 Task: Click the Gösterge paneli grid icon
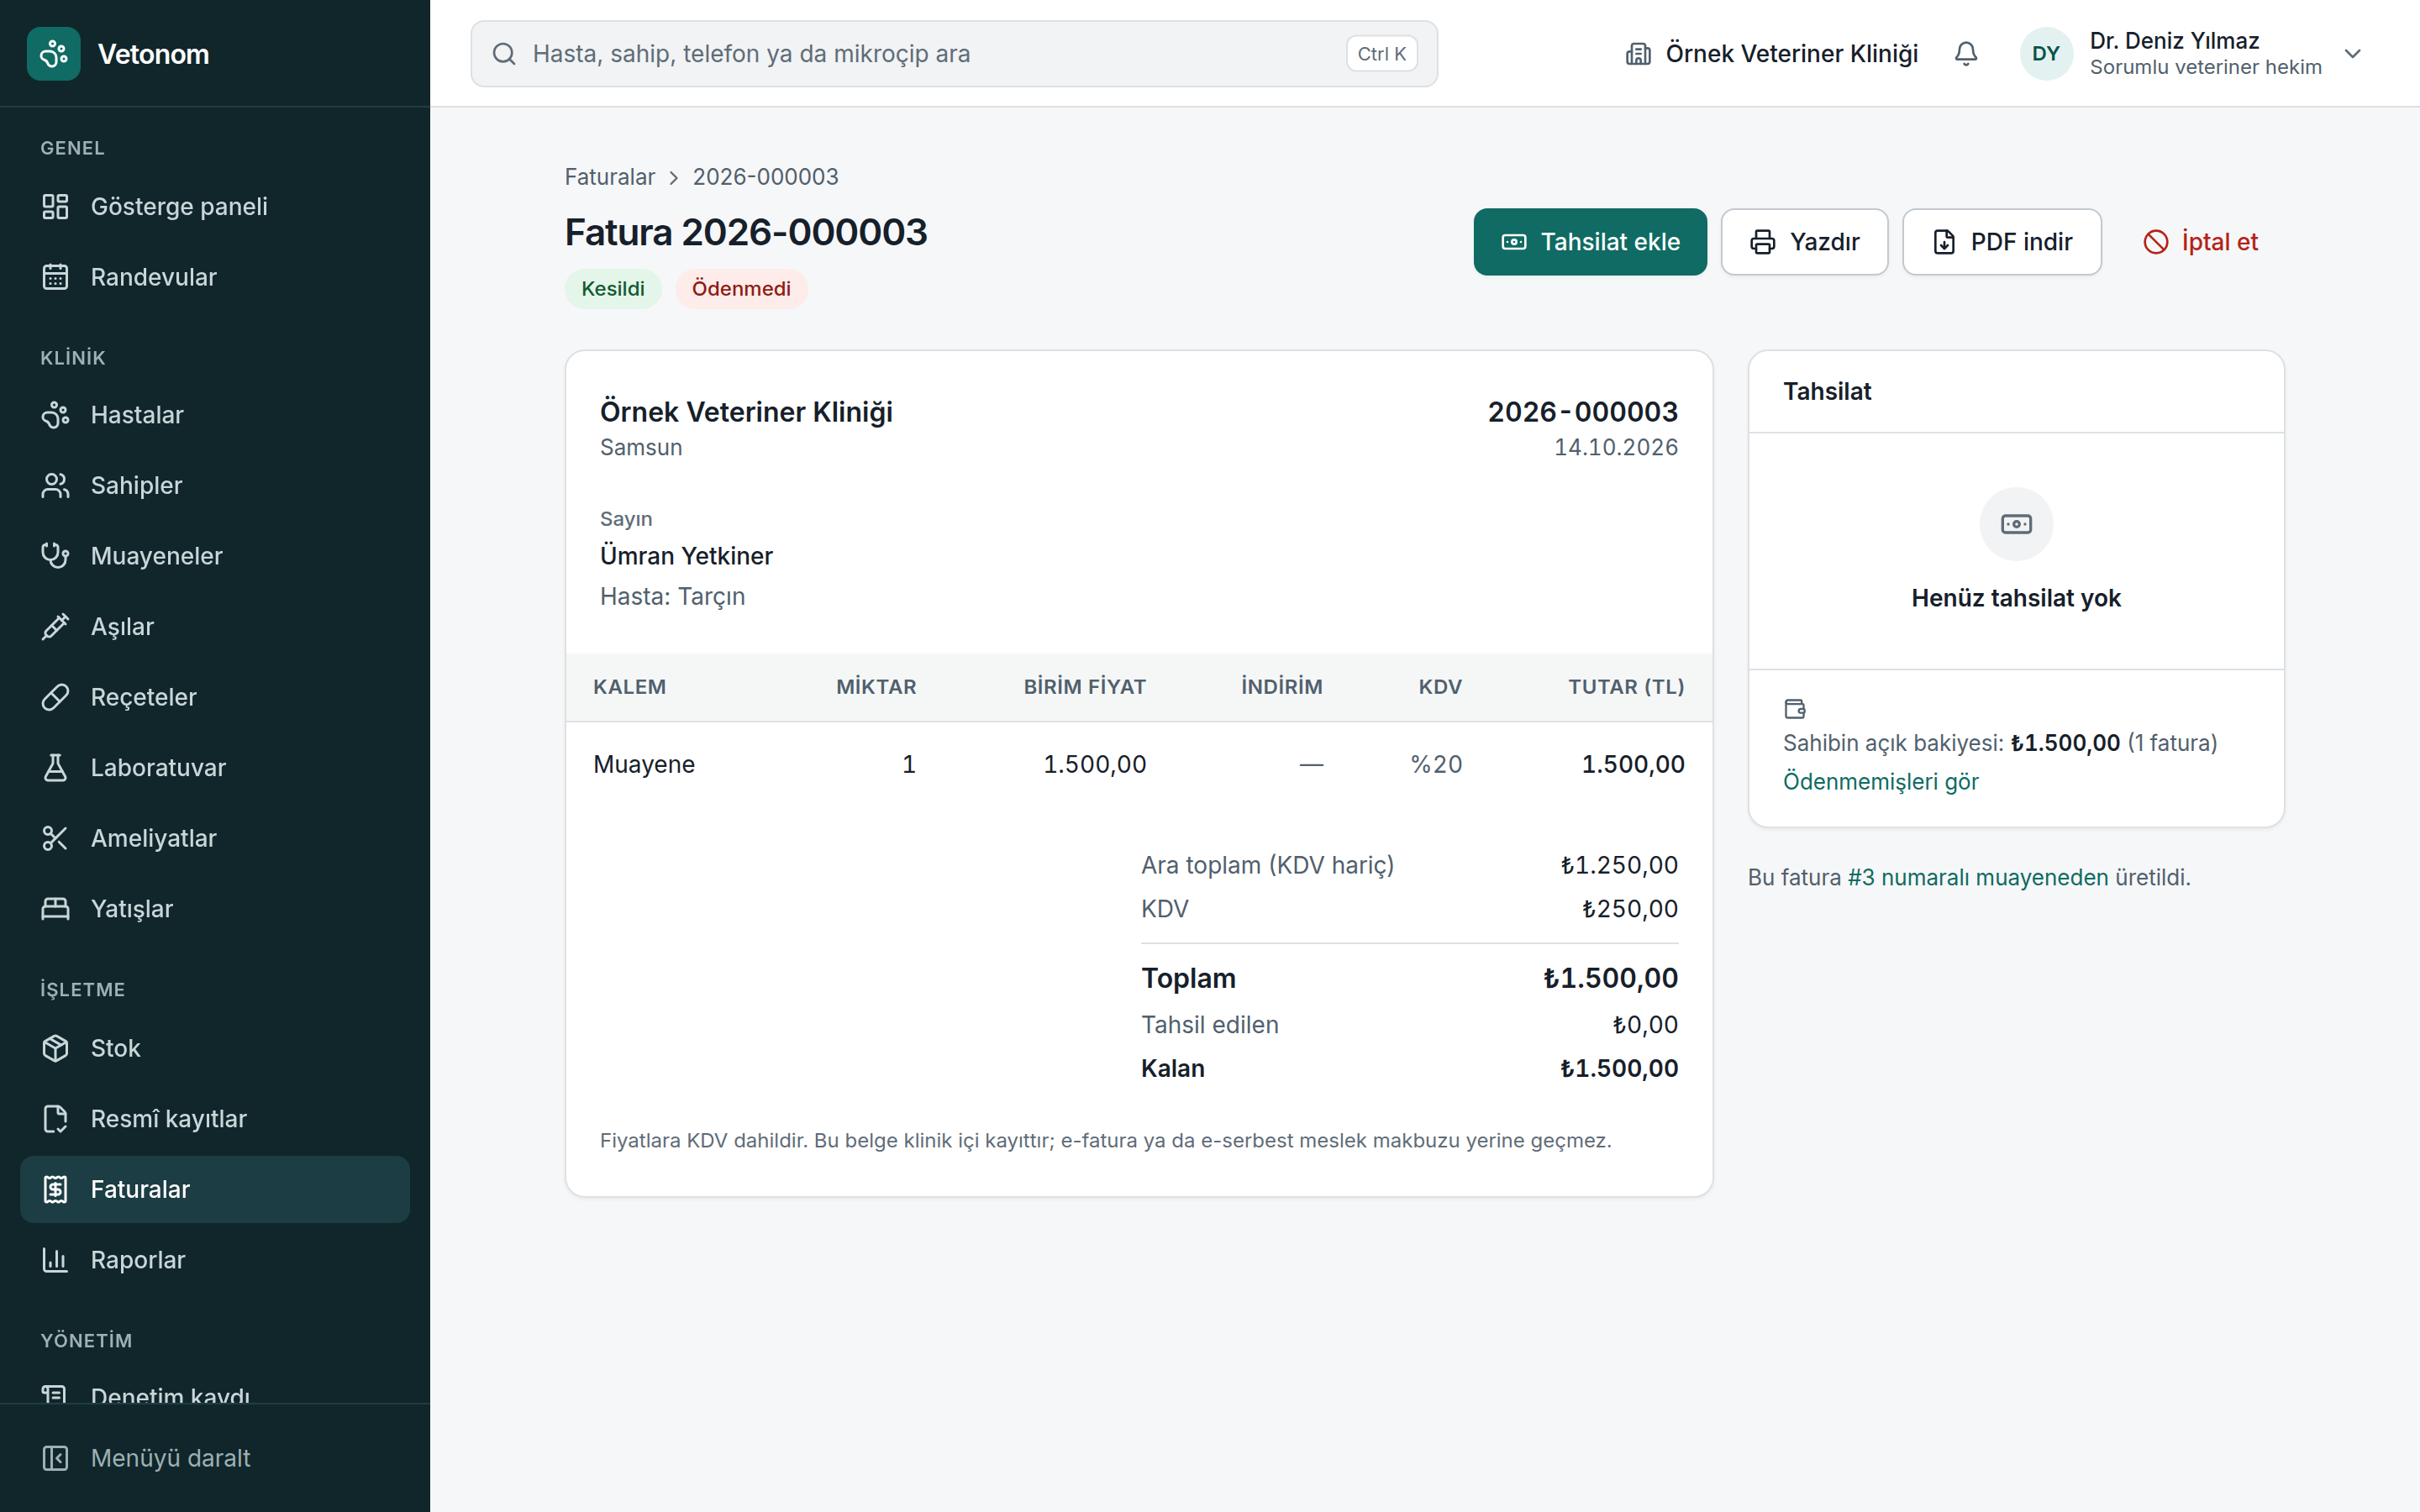tap(55, 207)
